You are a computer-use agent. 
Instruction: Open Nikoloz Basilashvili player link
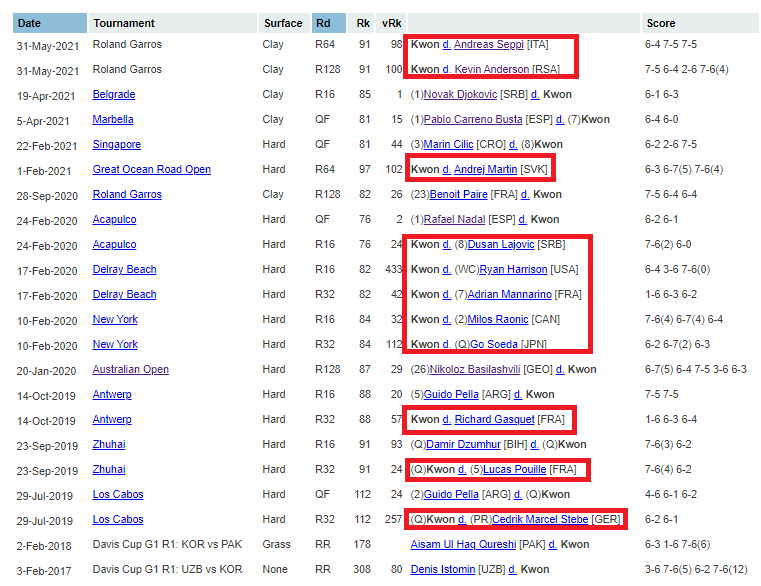coord(475,369)
